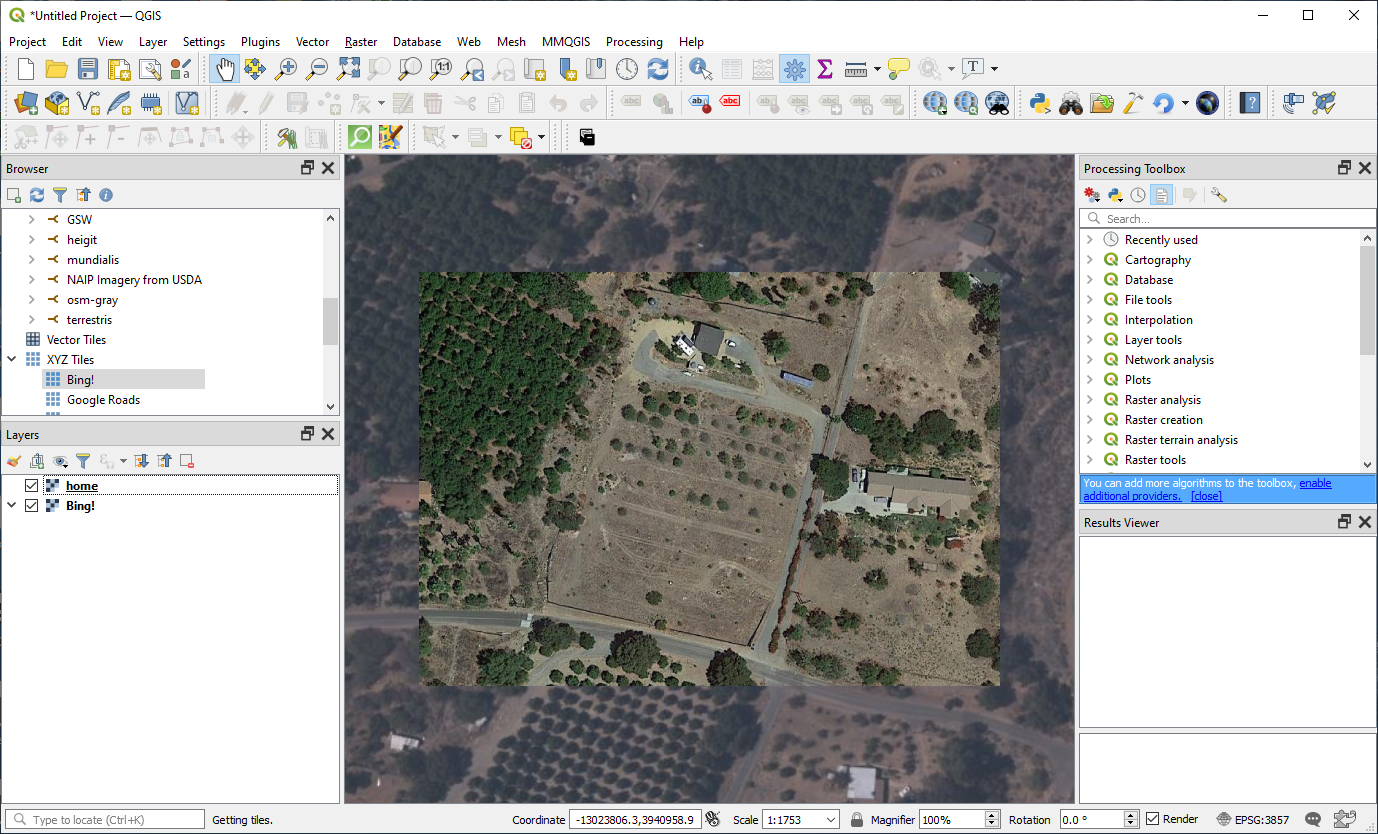Expand the Cartography toolbox group
The image size is (1378, 834).
(x=1090, y=259)
